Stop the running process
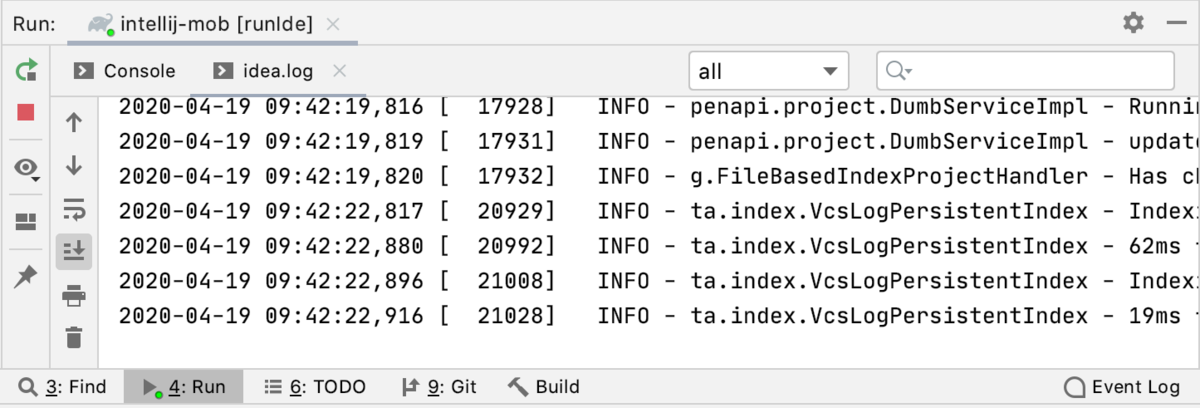Image resolution: width=1200 pixels, height=408 pixels. 27,112
